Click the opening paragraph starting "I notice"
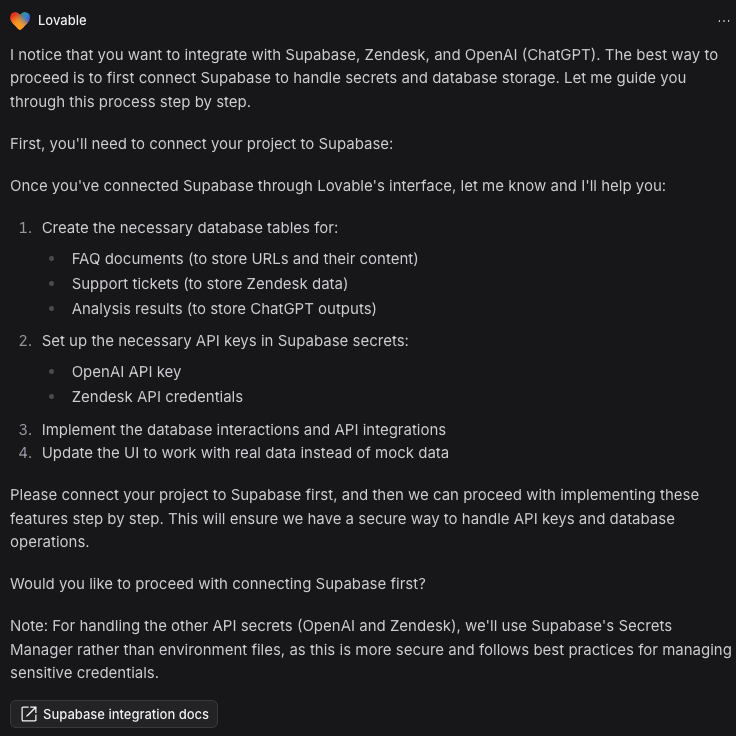Screen dimensions: 736x736 coord(364,78)
